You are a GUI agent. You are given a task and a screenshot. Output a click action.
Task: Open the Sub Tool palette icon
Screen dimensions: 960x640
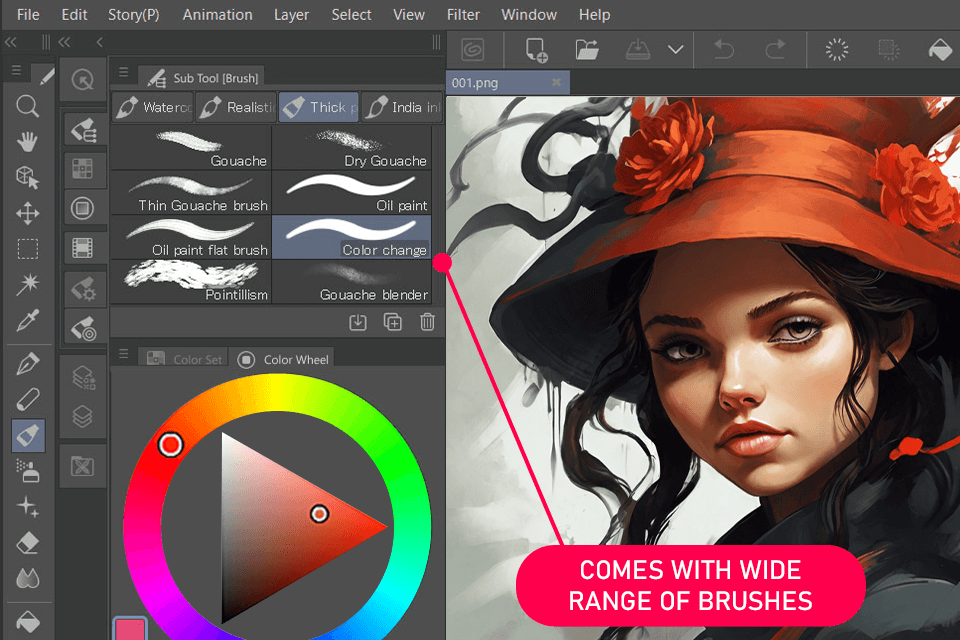tap(83, 130)
